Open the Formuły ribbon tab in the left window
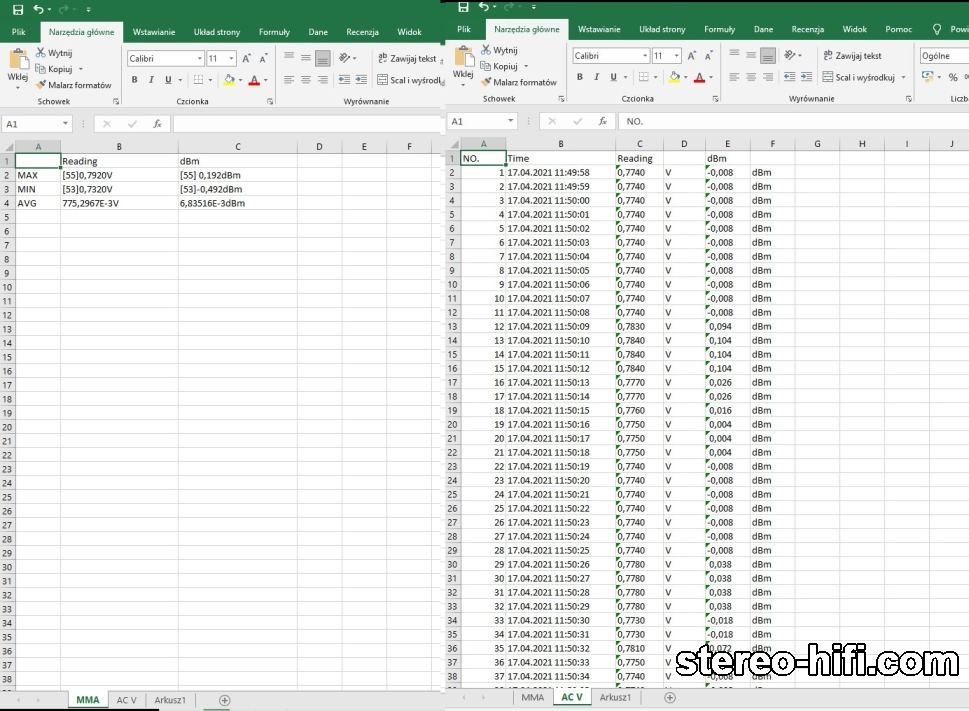This screenshot has width=969, height=711. point(274,32)
